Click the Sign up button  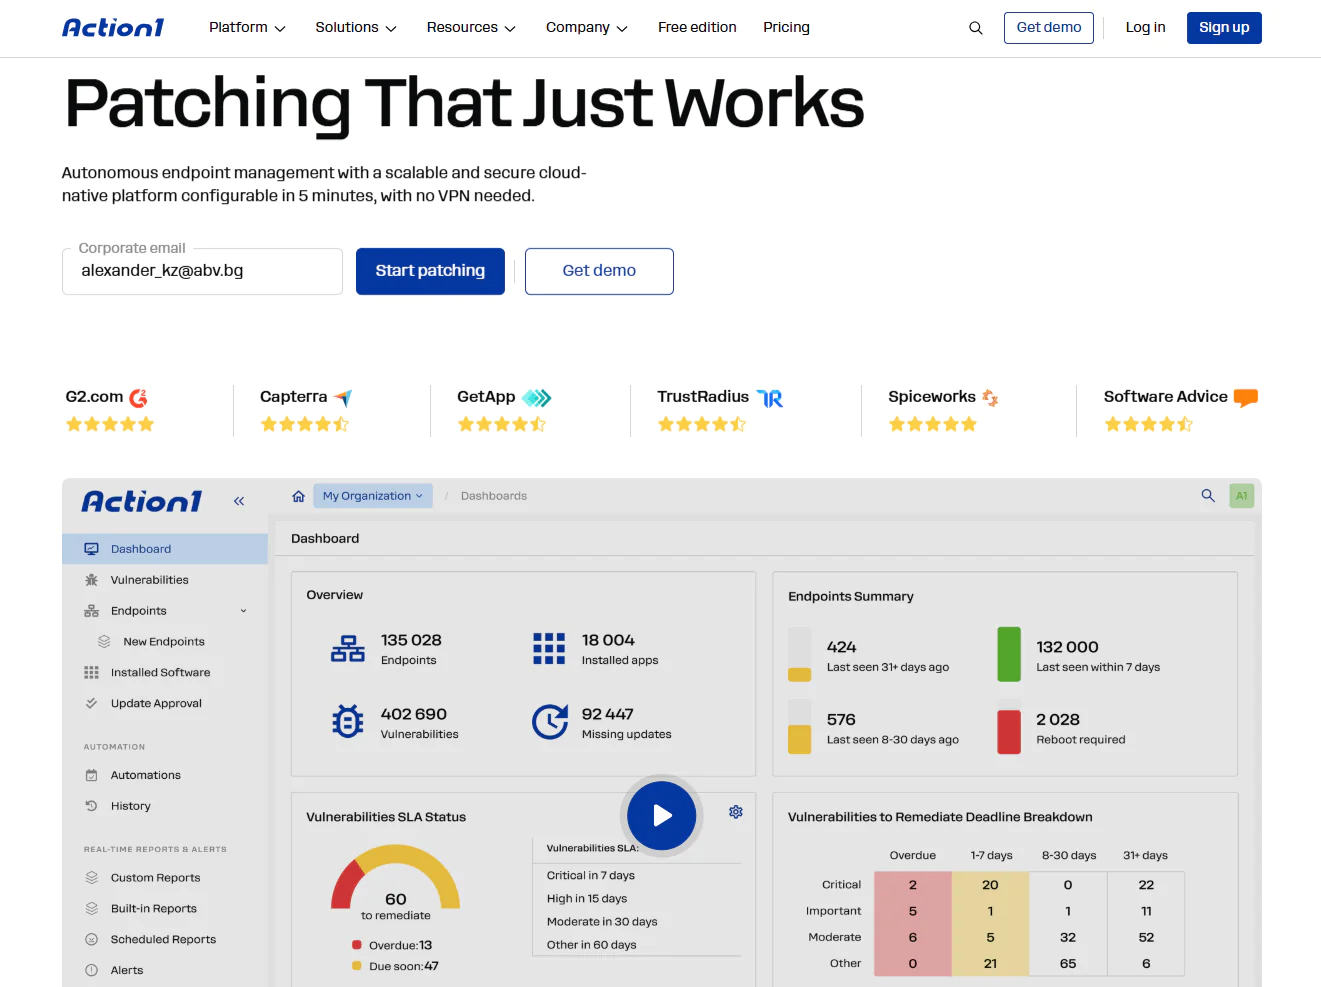coord(1224,28)
